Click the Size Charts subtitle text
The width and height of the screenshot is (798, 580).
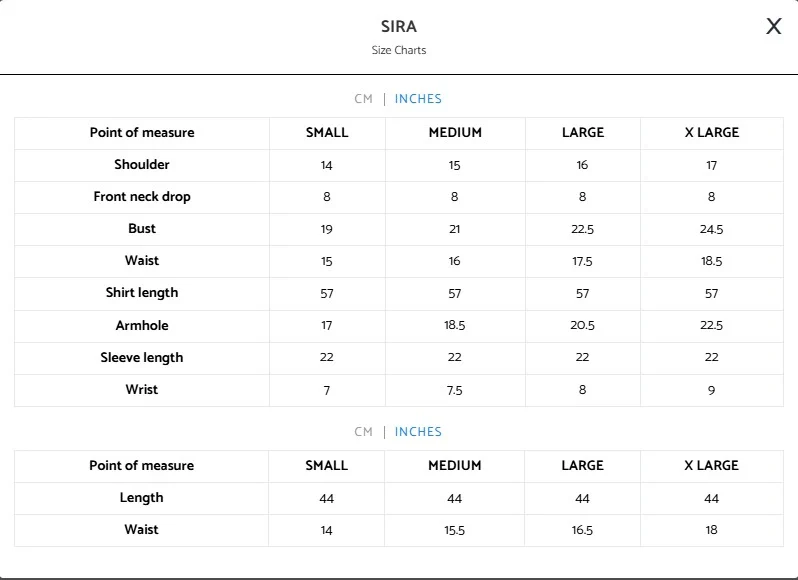398,50
